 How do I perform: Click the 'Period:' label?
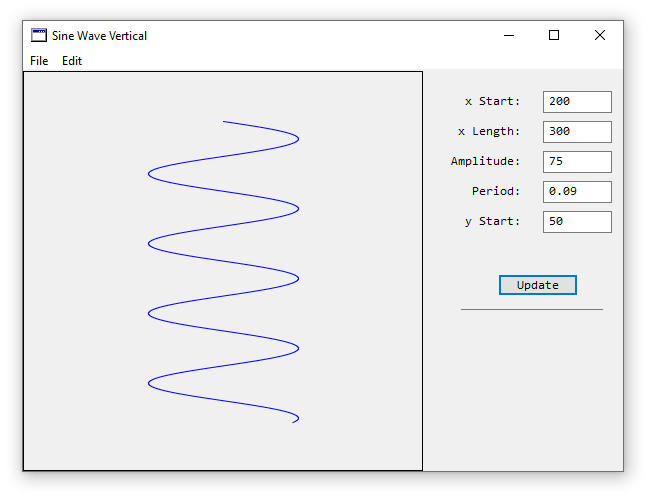point(496,191)
